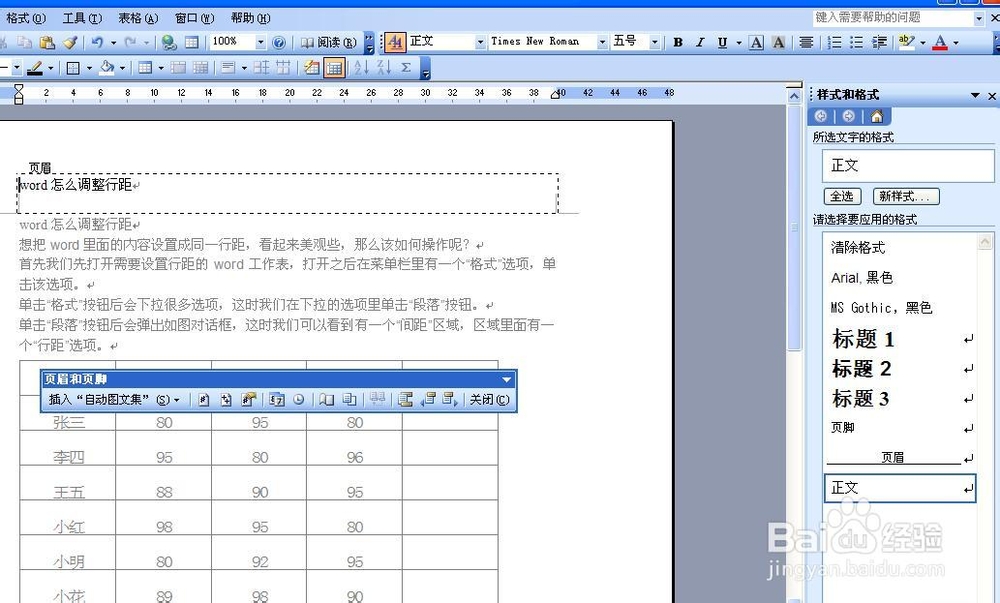Toggle italic formatting
This screenshot has height=603, width=1000.
[x=698, y=42]
